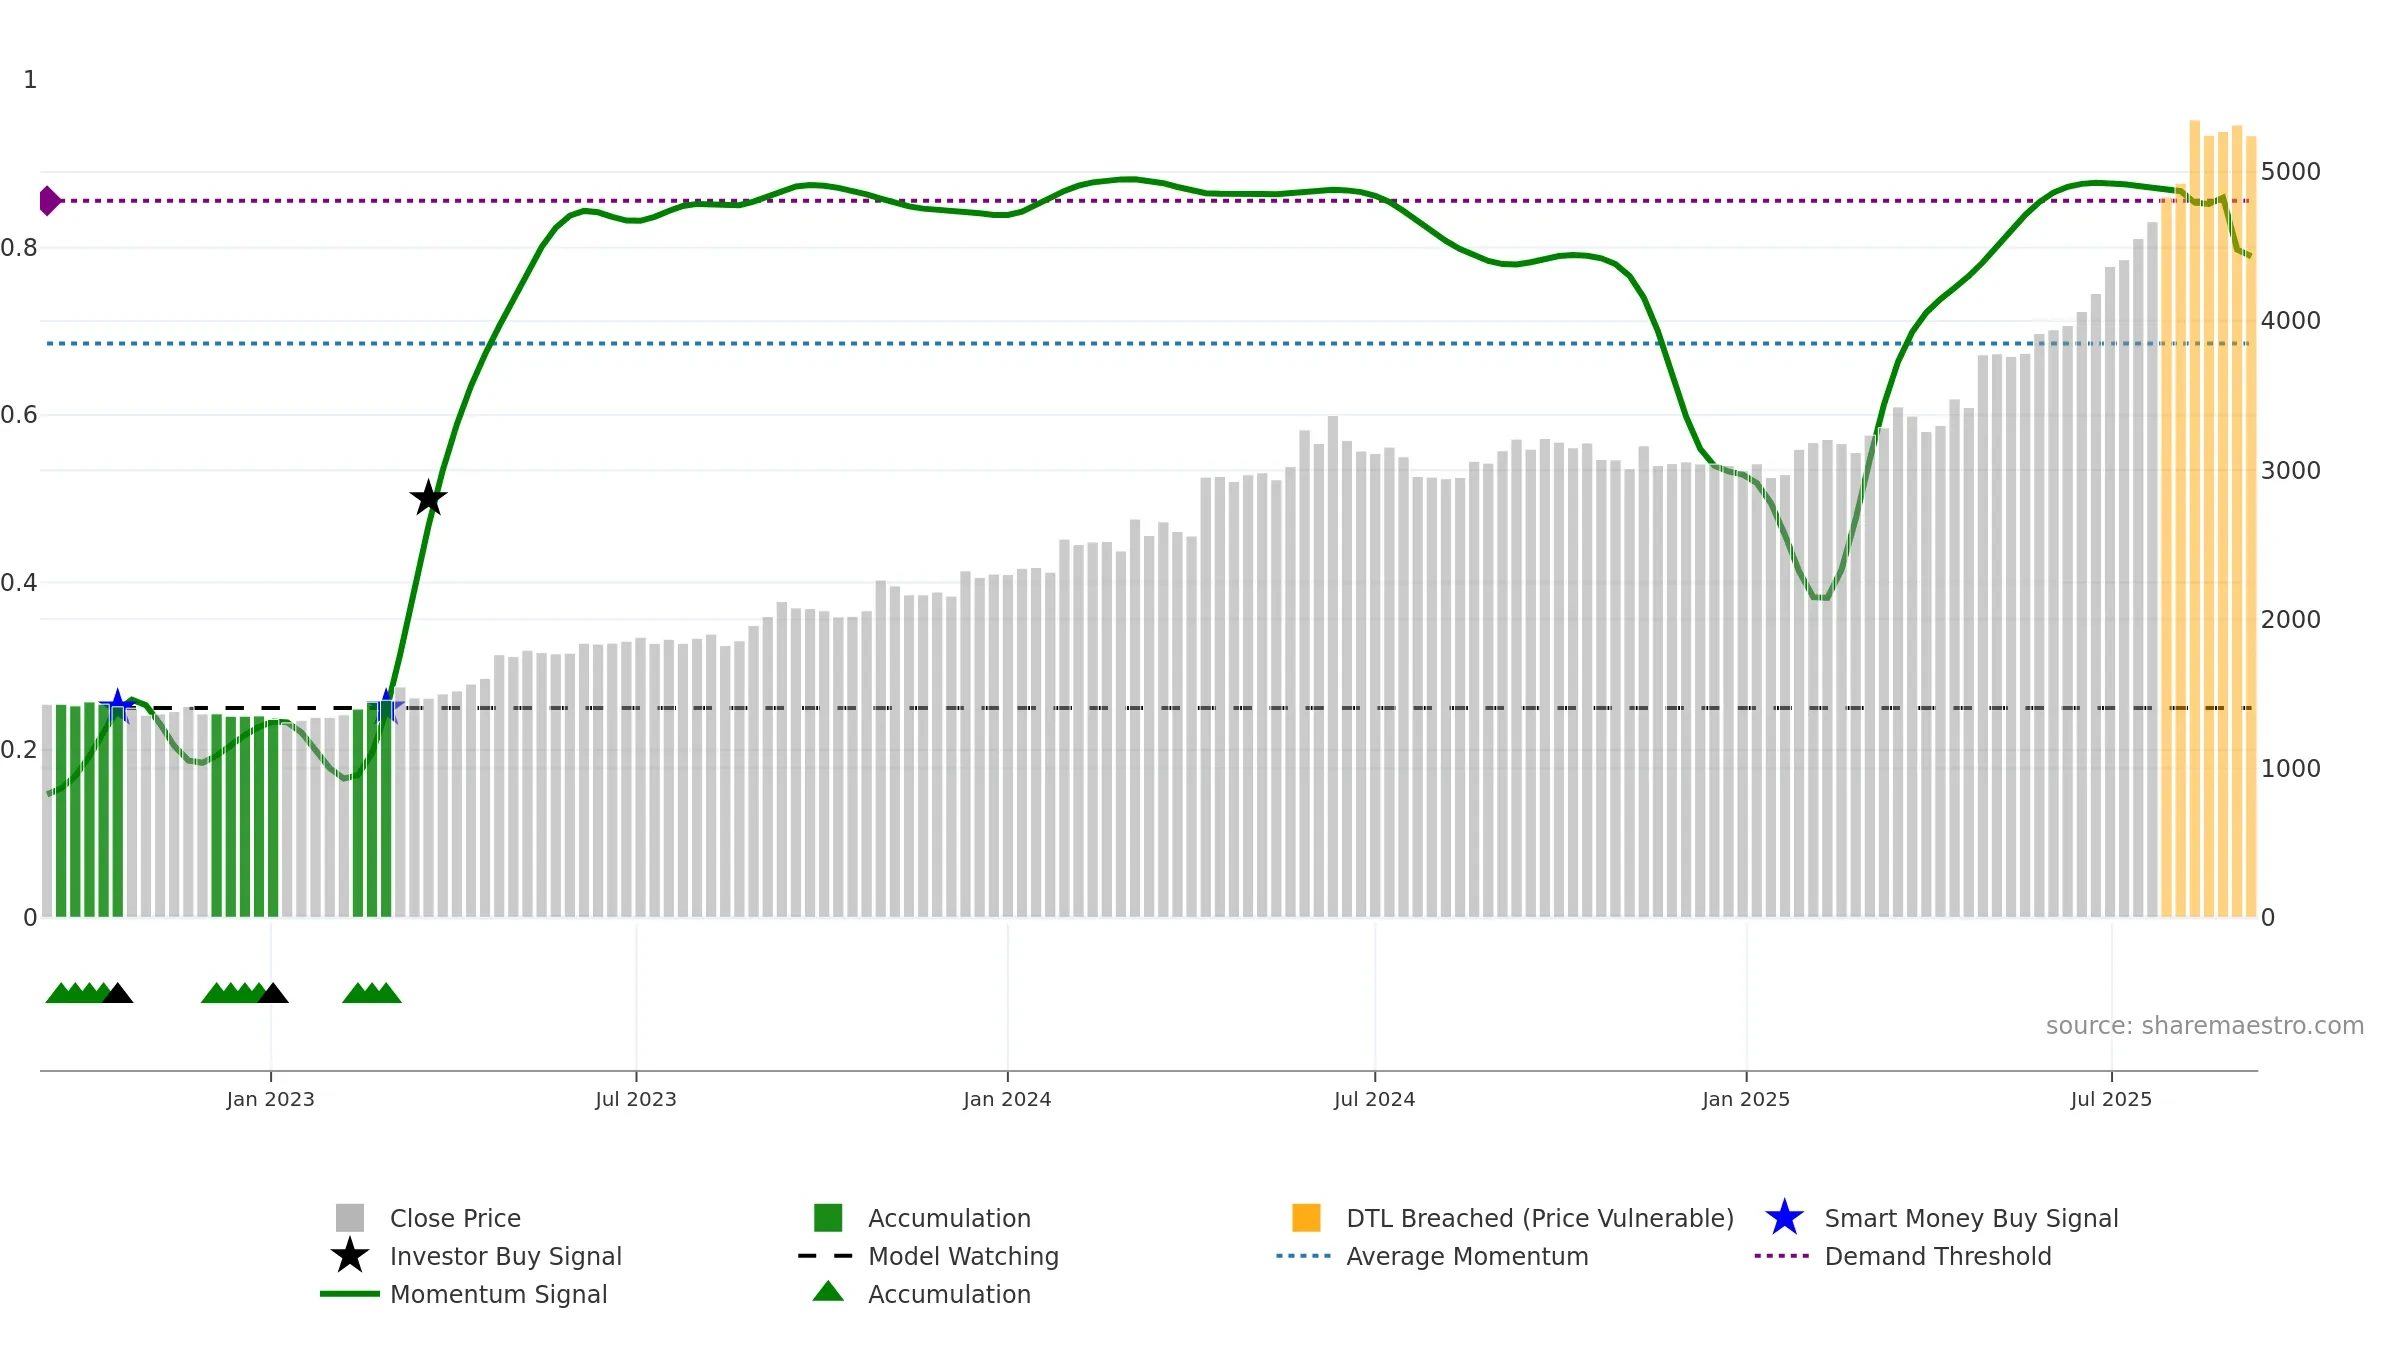Click the source: sharemaestro.com text
The height and width of the screenshot is (1350, 2400).
pyautogui.click(x=2205, y=1026)
